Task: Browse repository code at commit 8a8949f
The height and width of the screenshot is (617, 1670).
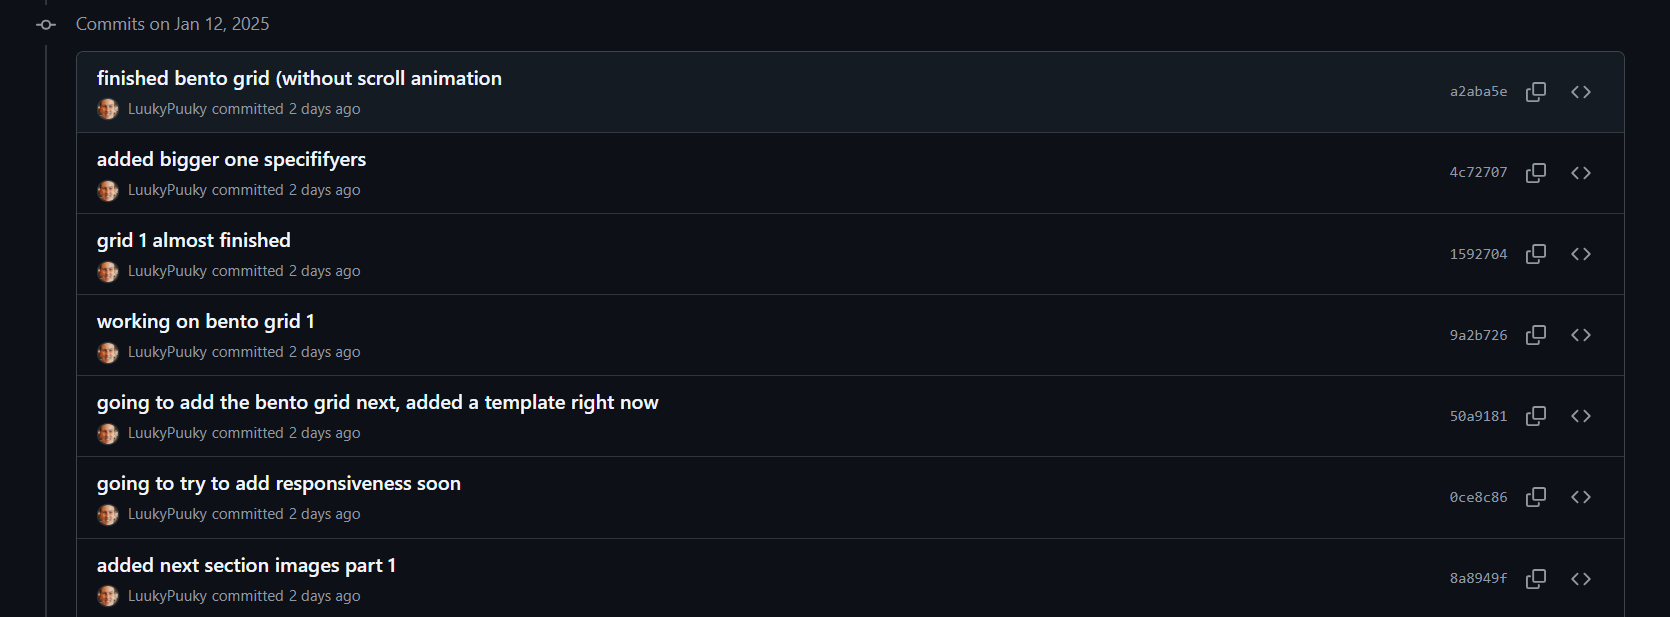Action: click(x=1580, y=578)
